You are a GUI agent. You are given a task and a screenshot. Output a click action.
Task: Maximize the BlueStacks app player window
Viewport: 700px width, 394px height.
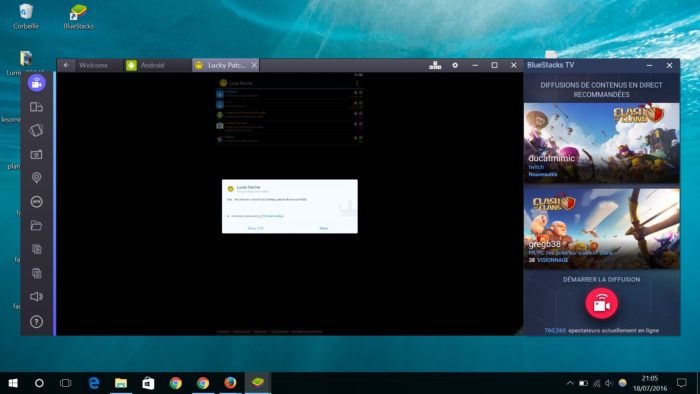pos(494,65)
